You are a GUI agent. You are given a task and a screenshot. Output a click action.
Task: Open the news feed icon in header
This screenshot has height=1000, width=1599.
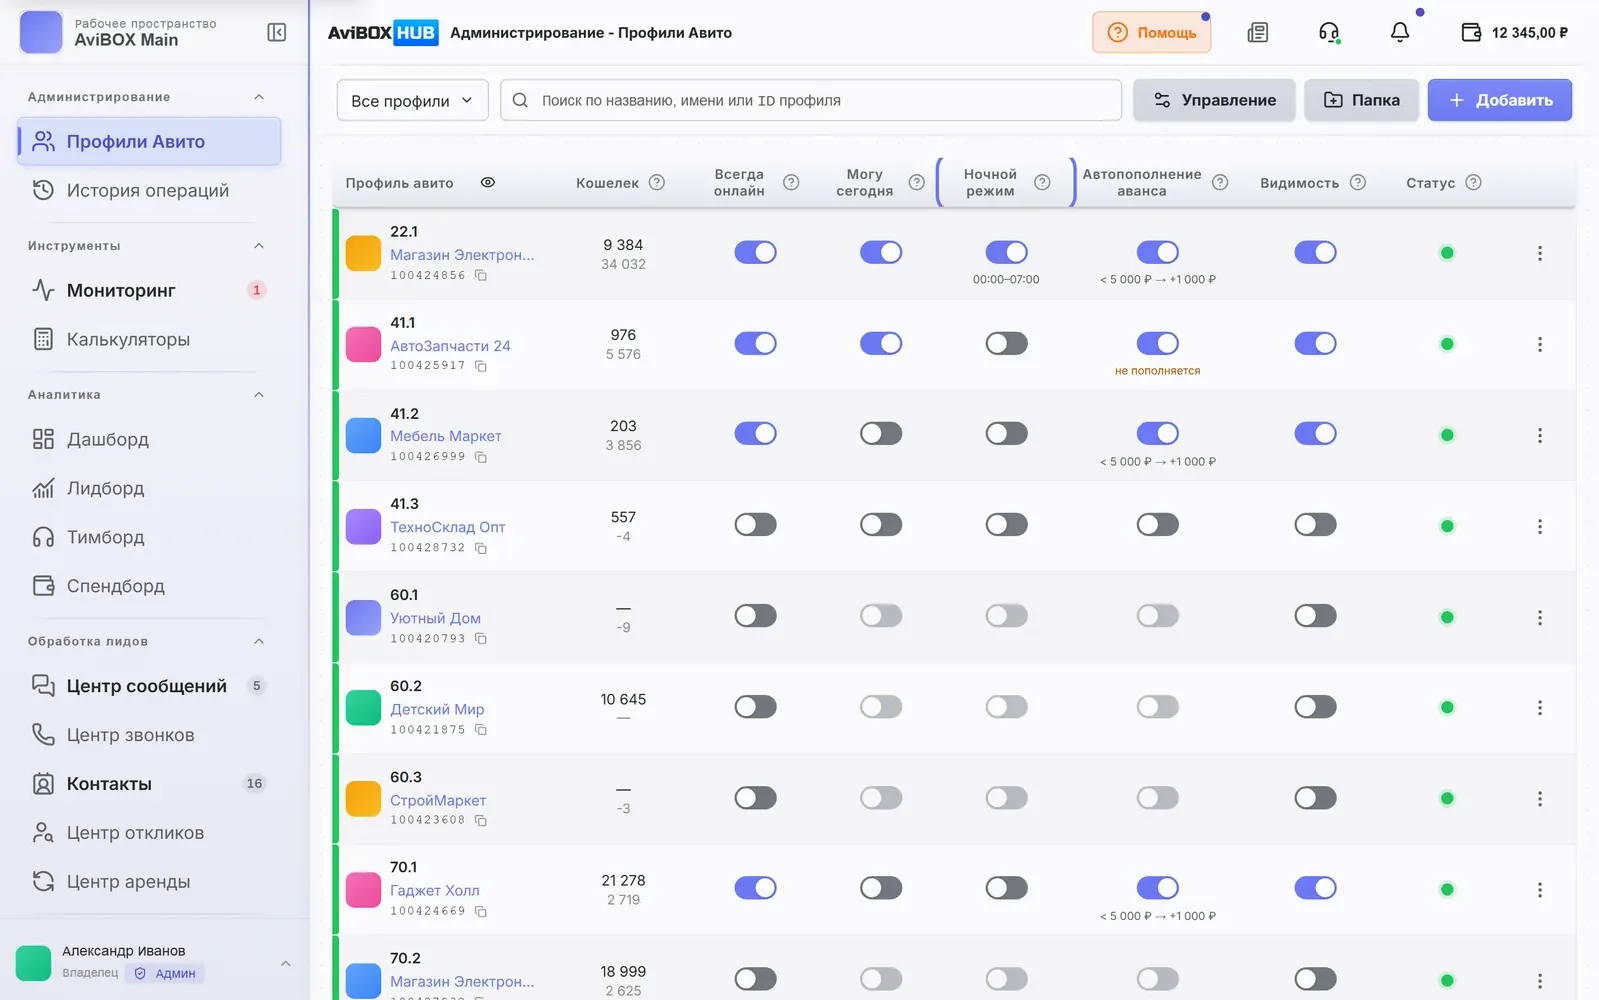tap(1258, 33)
